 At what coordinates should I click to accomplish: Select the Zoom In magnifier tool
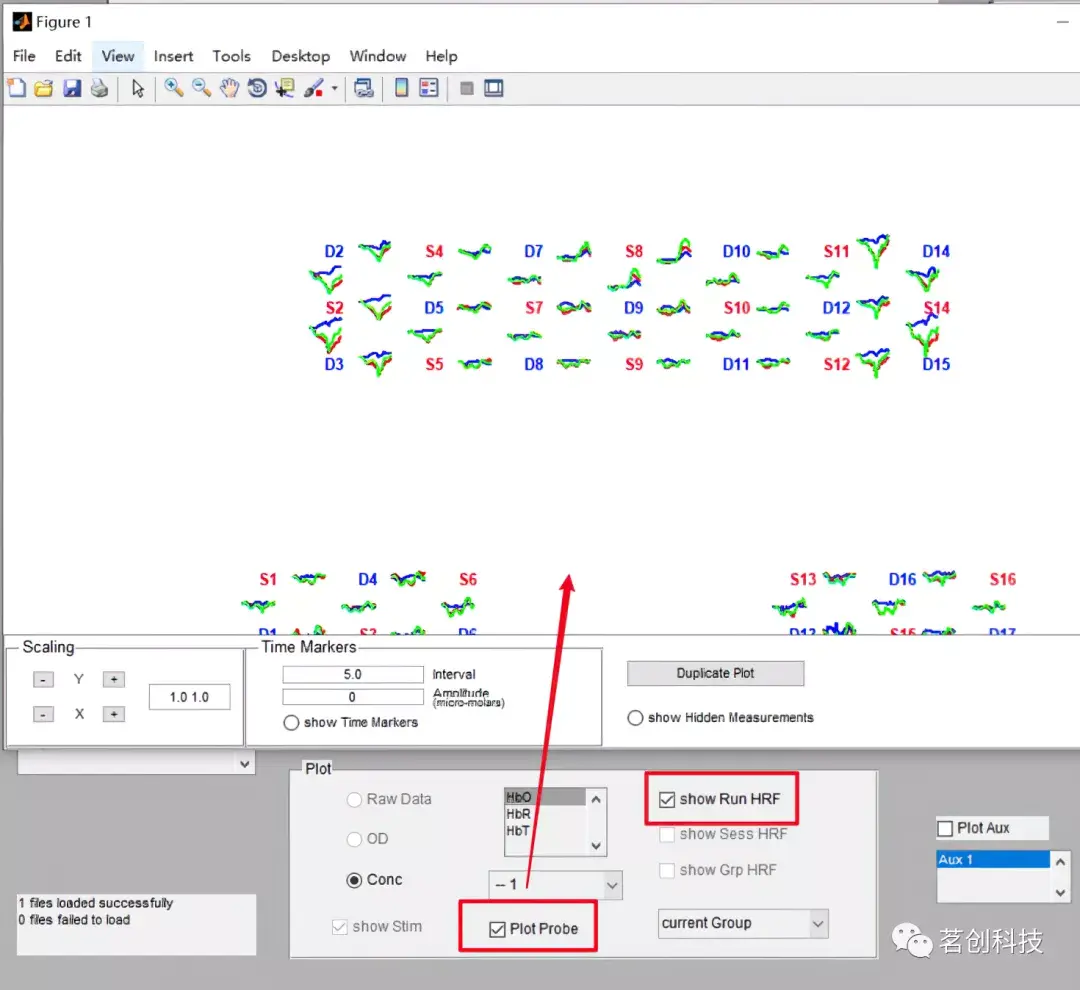point(174,88)
